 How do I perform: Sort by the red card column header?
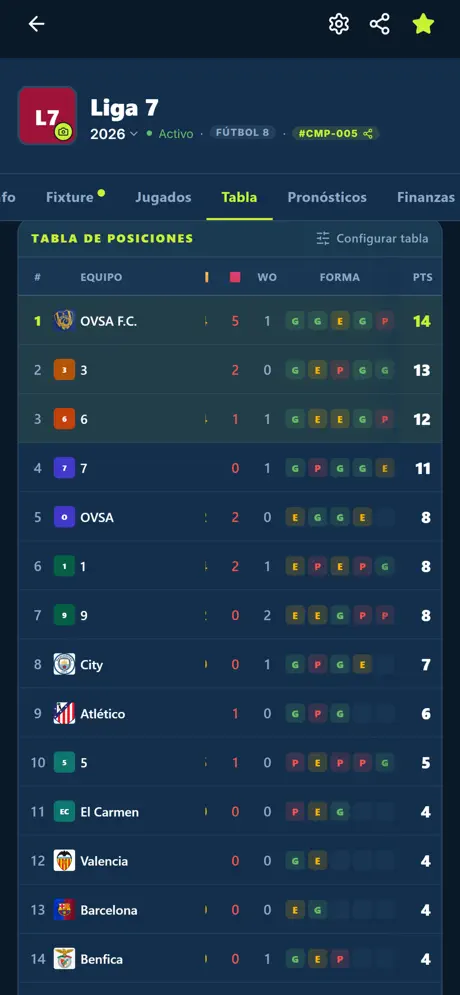[x=235, y=277]
